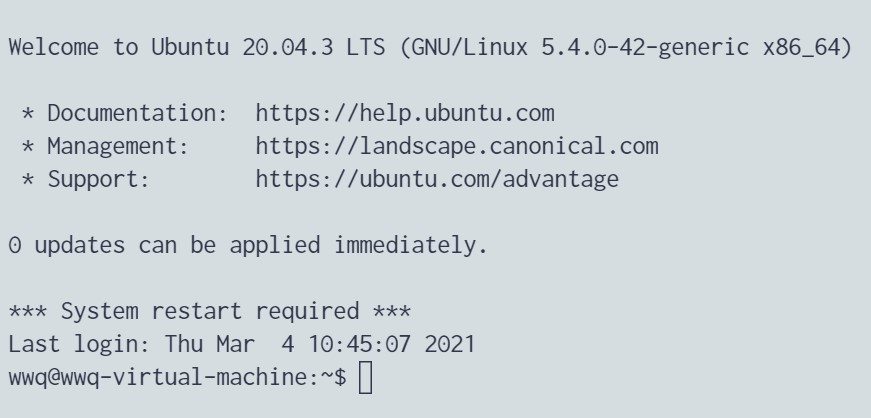Open the https://ubuntu.com/advantage support link
Screen dimensions: 871x418
coord(437,180)
